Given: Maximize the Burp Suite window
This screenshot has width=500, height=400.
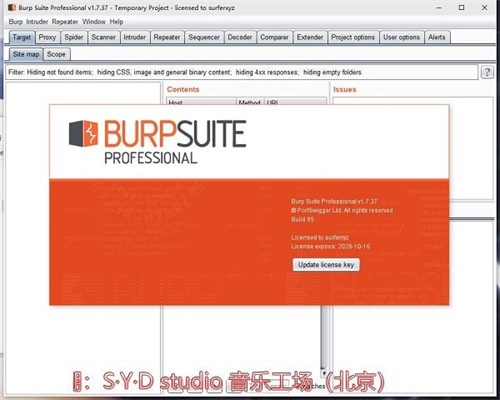Looking at the screenshot, I should pyautogui.click(x=462, y=7).
